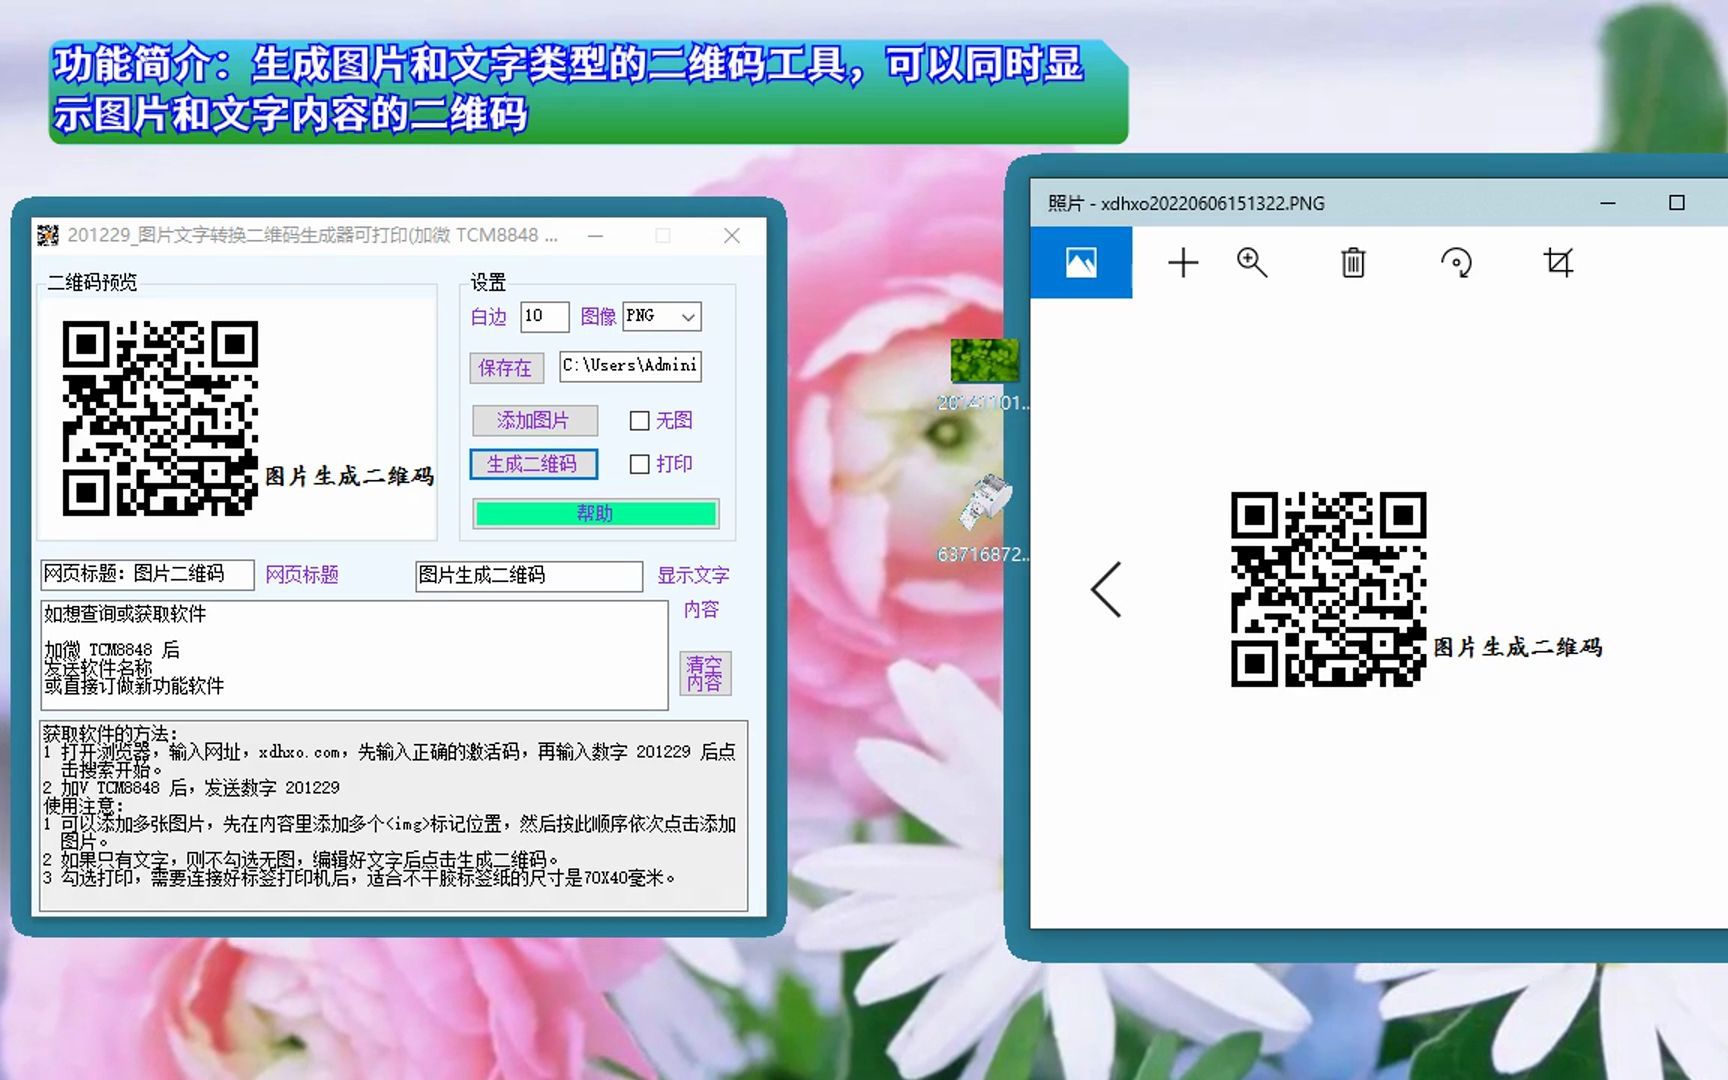Click the 添加图片 button
Image resolution: width=1728 pixels, height=1080 pixels.
(534, 421)
